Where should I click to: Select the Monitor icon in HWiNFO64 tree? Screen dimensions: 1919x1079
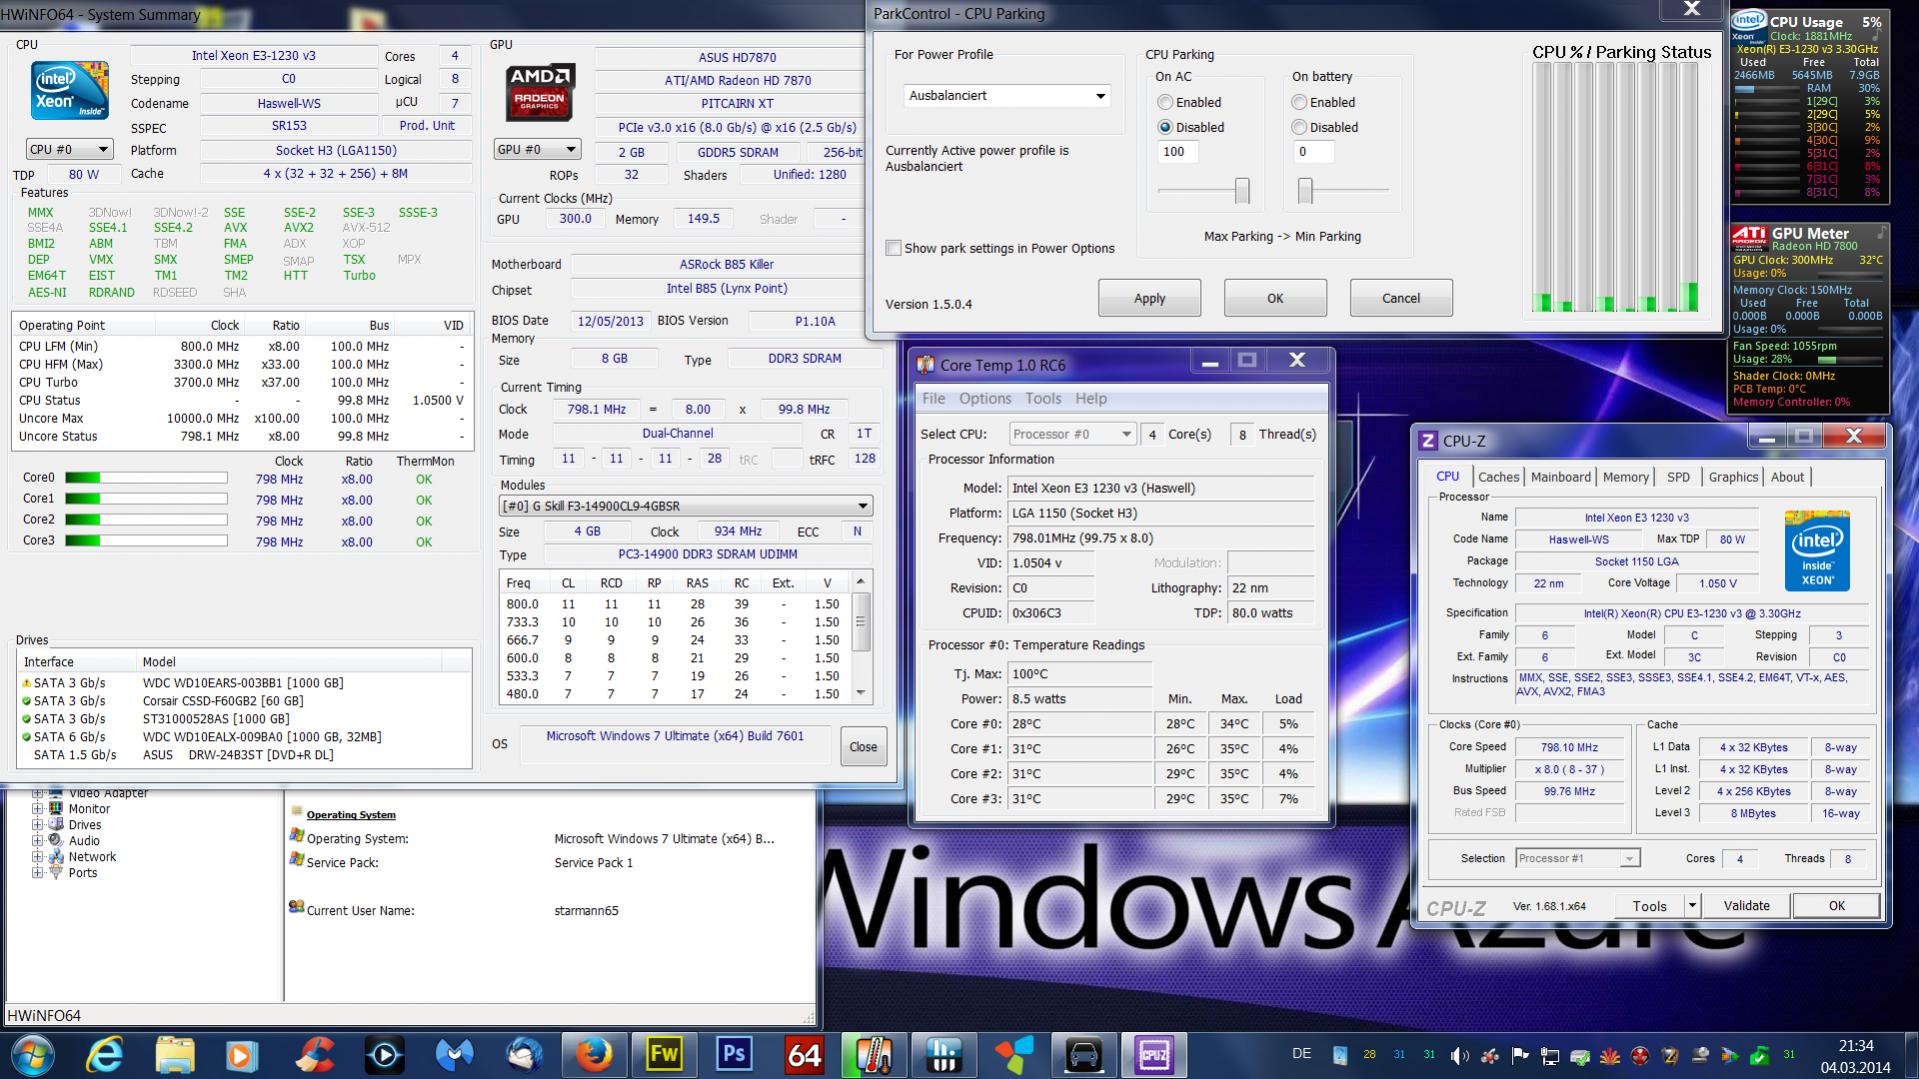coord(56,808)
